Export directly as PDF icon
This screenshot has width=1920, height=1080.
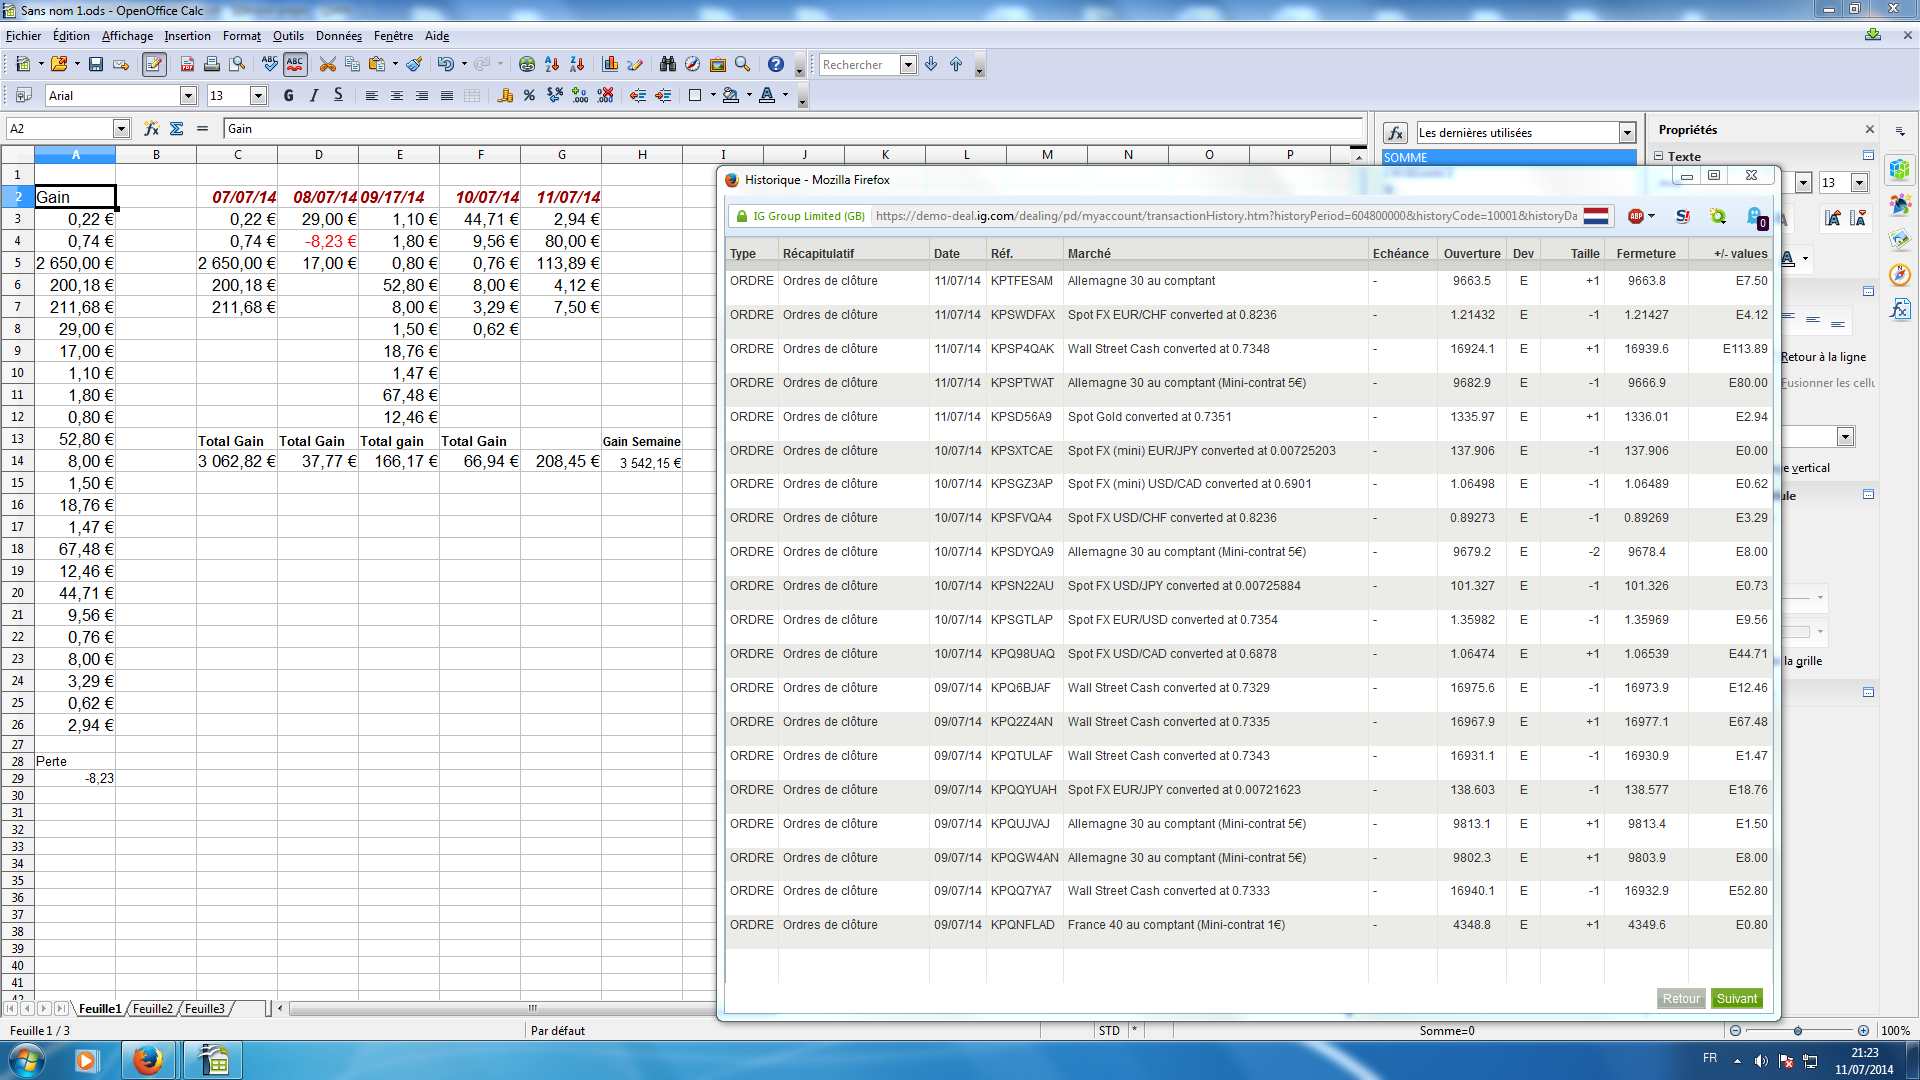tap(187, 65)
